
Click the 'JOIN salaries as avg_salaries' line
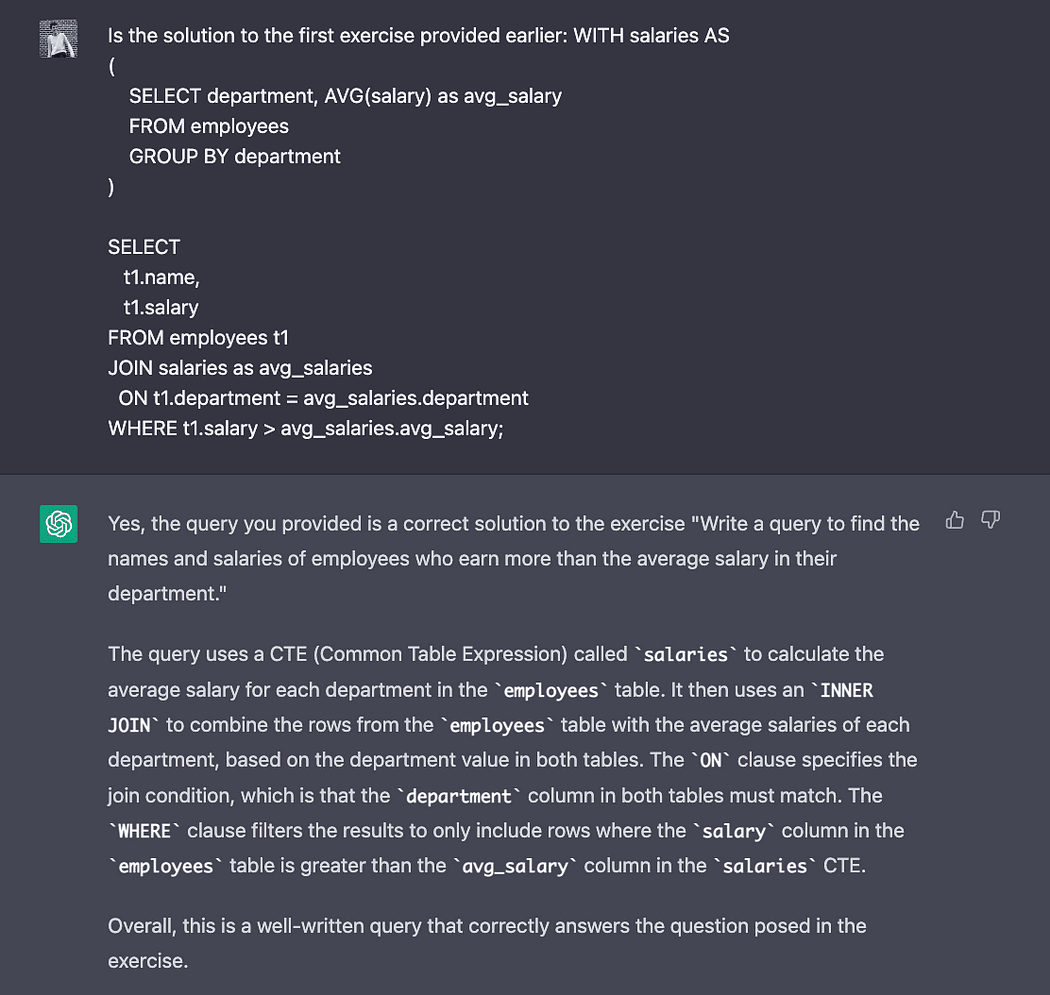pyautogui.click(x=240, y=368)
